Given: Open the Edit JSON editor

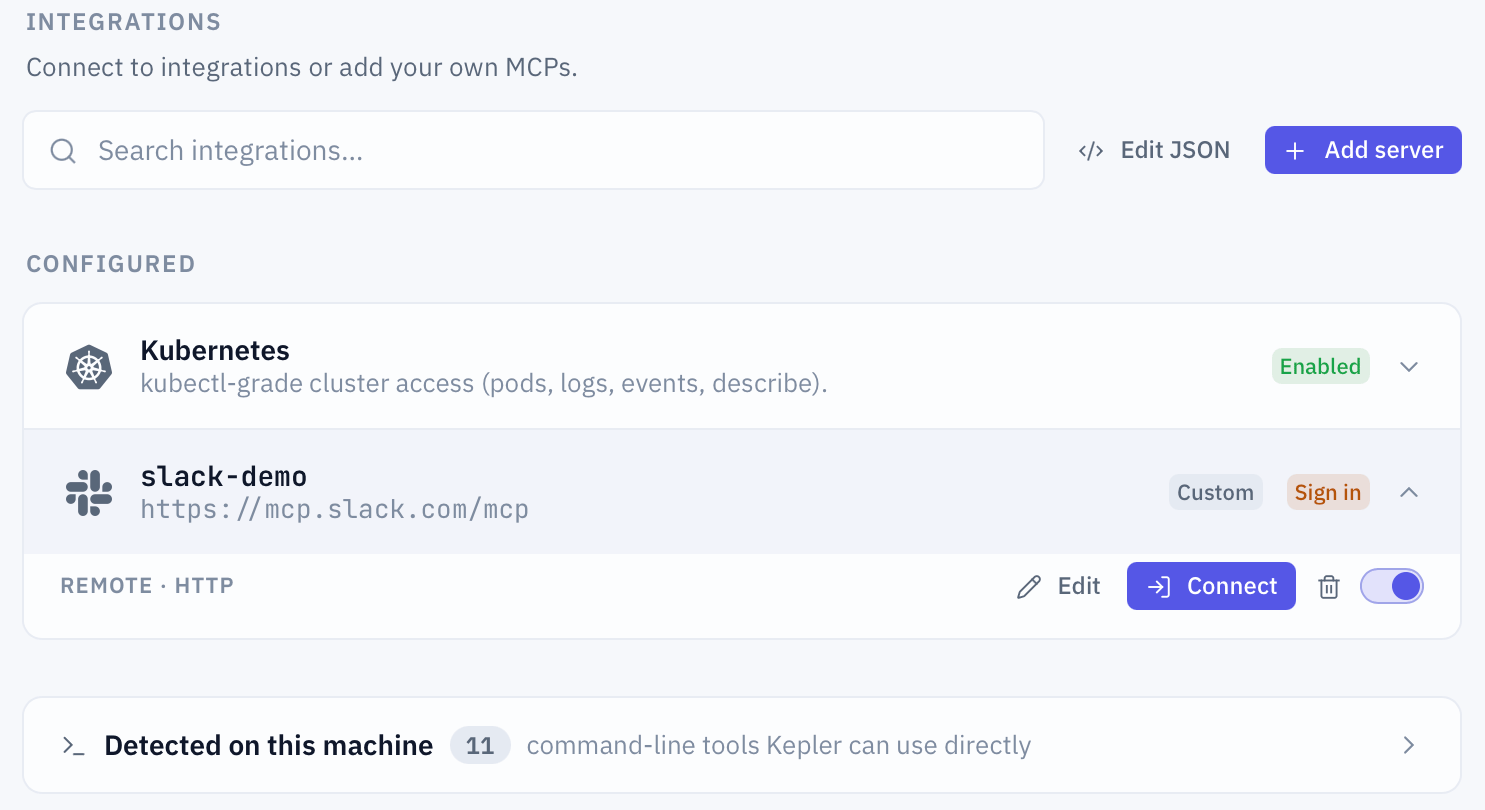Looking at the screenshot, I should (1154, 151).
